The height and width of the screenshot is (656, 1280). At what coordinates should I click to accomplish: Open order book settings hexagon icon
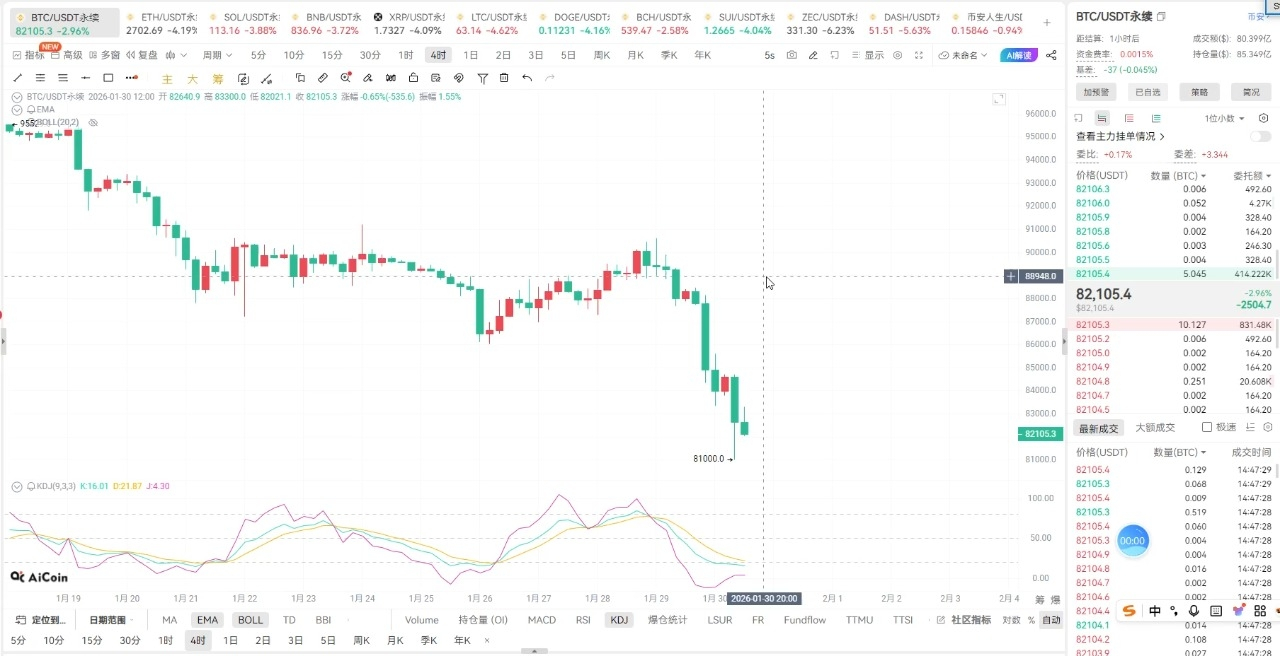point(1263,118)
